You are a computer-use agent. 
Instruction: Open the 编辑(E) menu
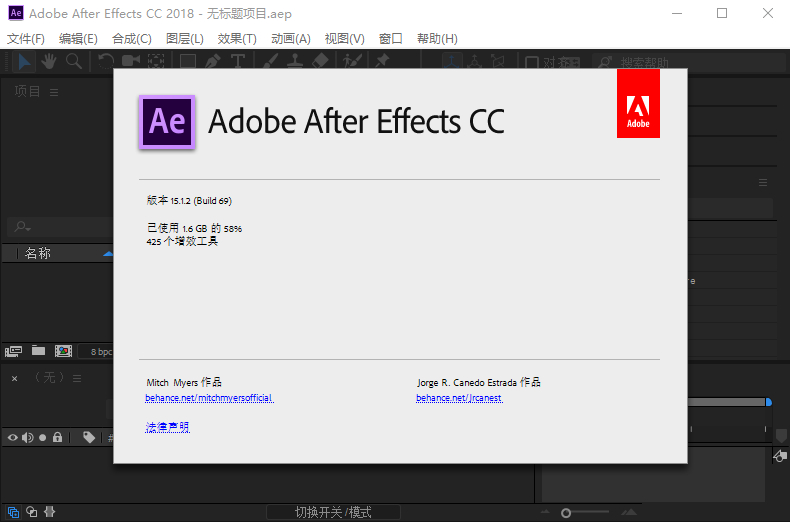[78, 39]
